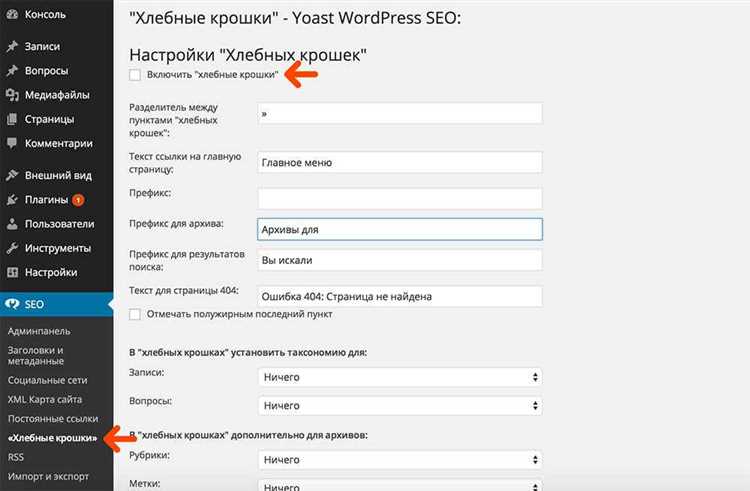
Task: Select the SEO menu item
Action: click(56, 304)
